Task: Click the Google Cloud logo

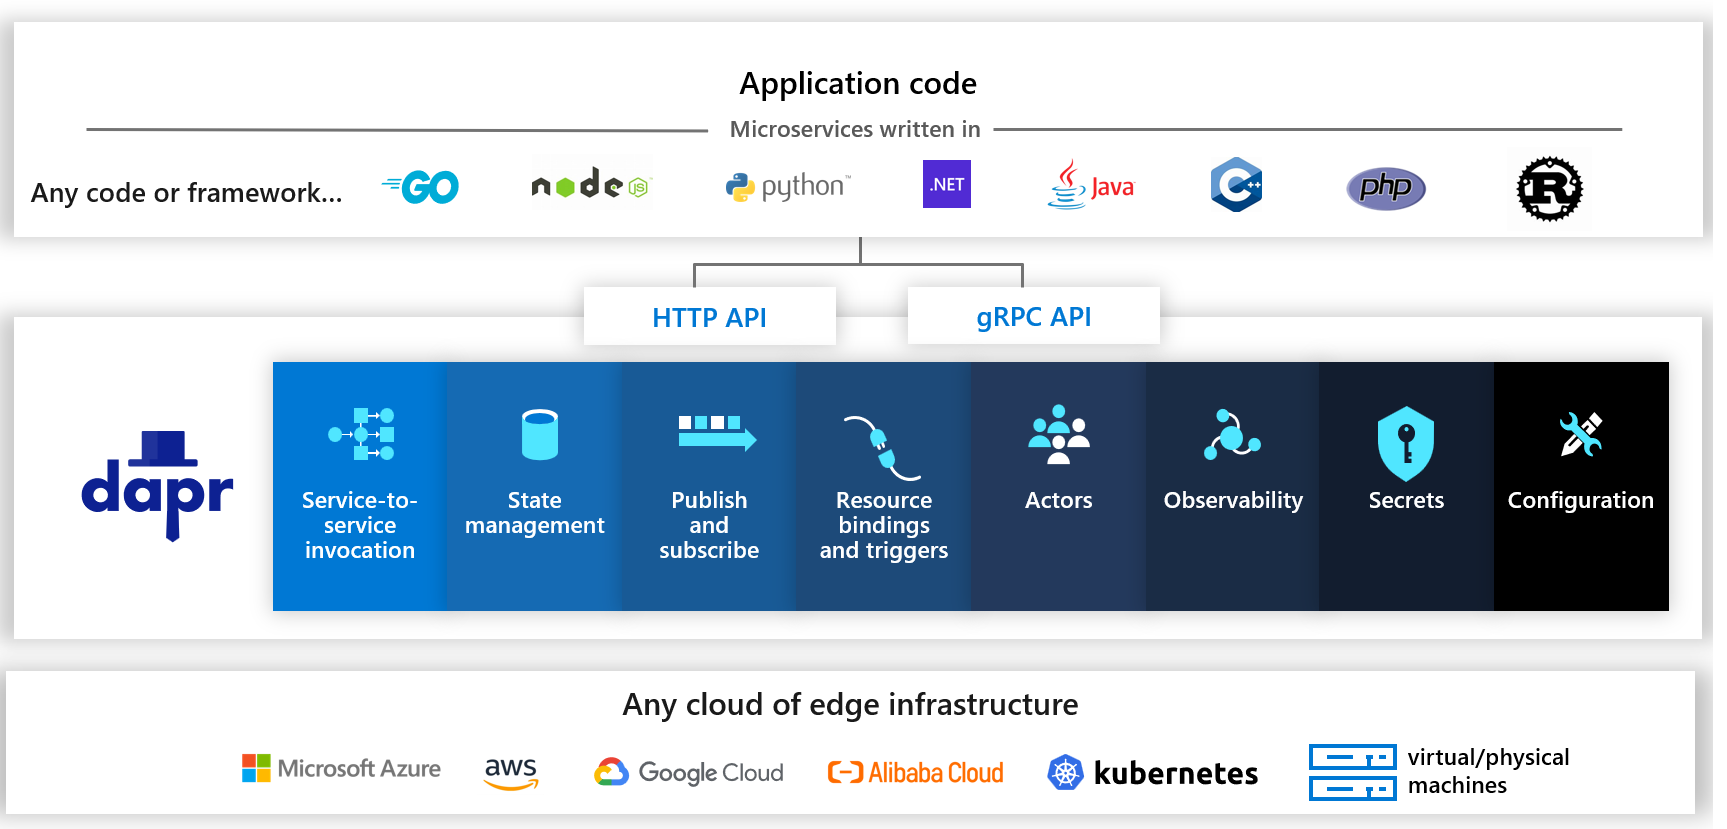Action: [x=689, y=772]
